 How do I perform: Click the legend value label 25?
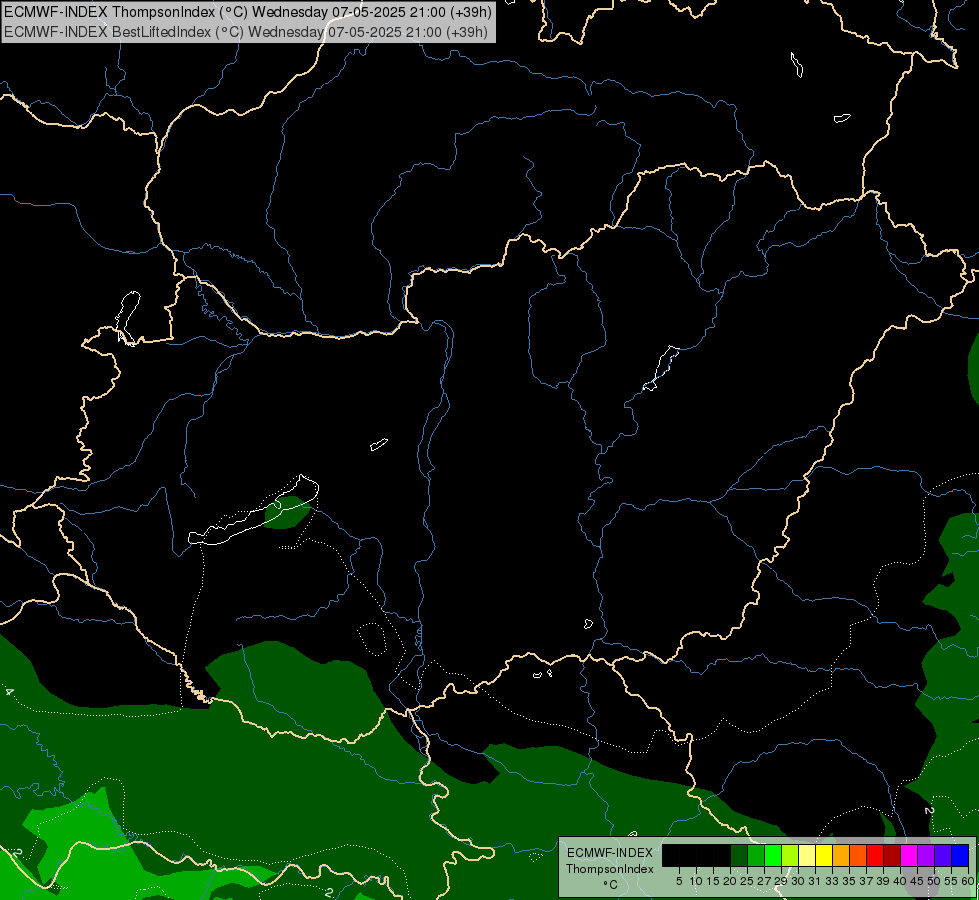pyautogui.click(x=747, y=881)
